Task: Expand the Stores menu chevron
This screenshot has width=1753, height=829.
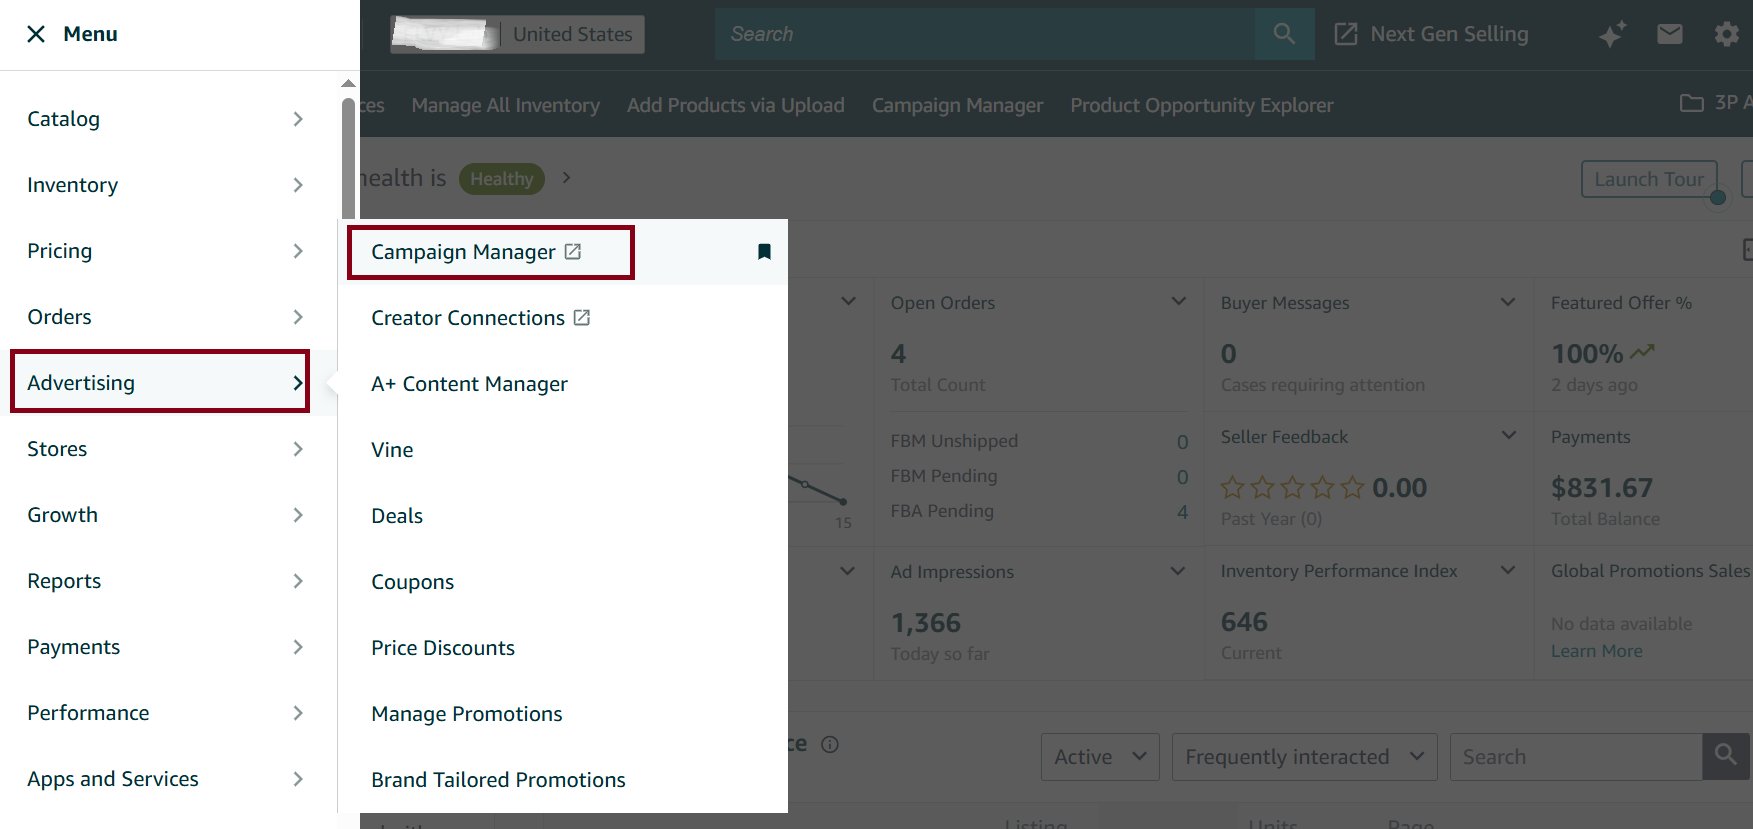Action: (x=298, y=449)
